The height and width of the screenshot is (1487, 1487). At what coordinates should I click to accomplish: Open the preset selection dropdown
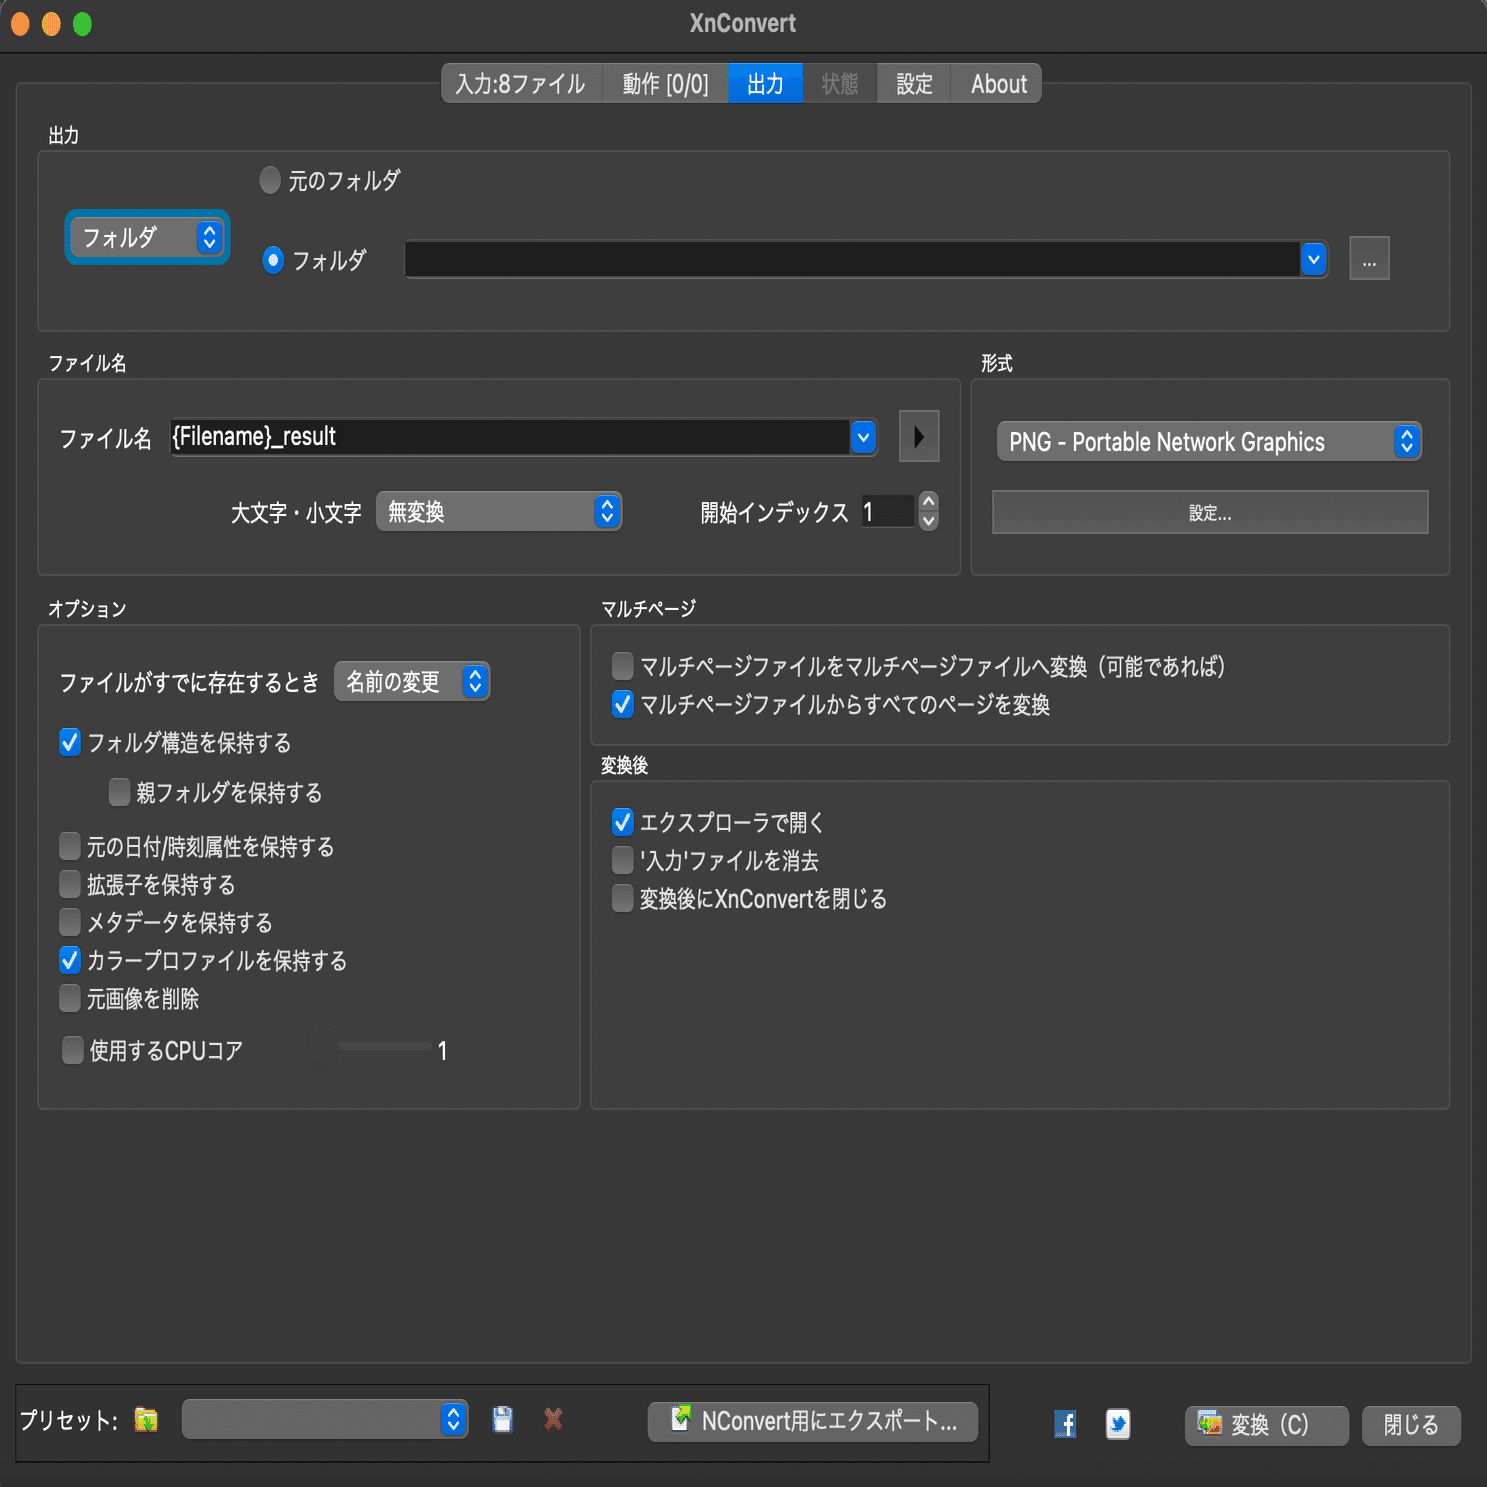[x=324, y=1419]
